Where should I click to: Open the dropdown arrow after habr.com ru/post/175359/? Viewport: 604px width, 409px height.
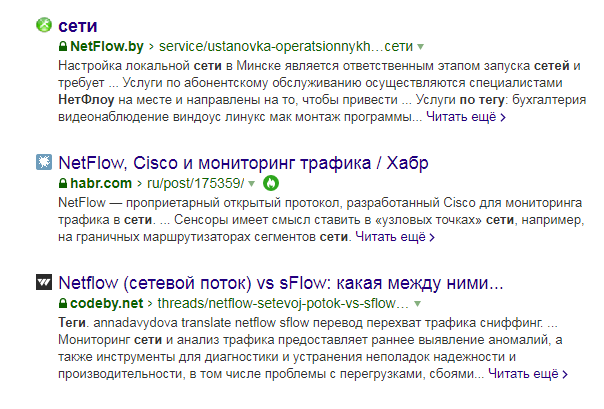[252, 184]
